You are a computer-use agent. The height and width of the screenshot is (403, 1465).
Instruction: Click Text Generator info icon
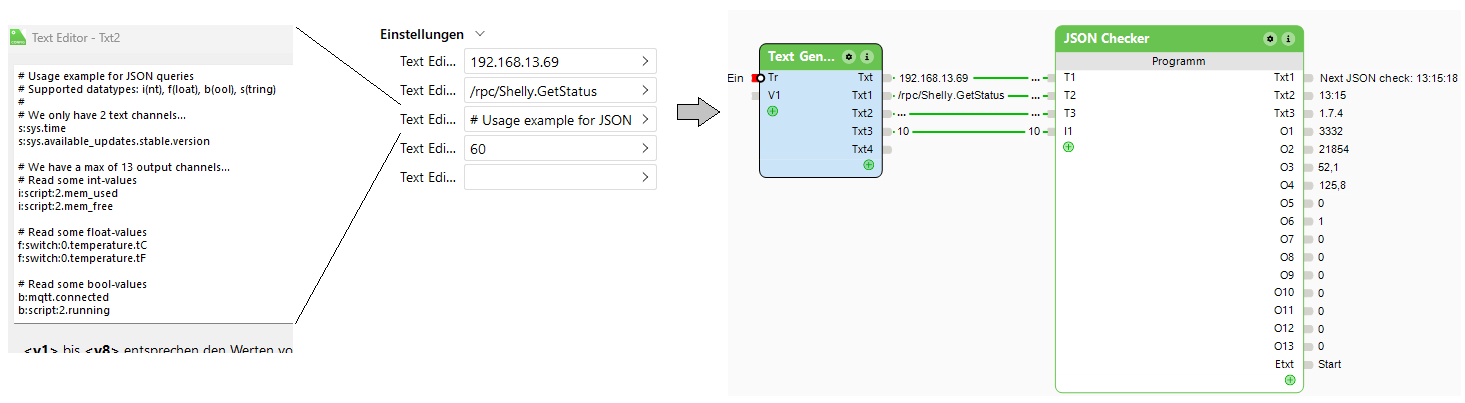867,57
